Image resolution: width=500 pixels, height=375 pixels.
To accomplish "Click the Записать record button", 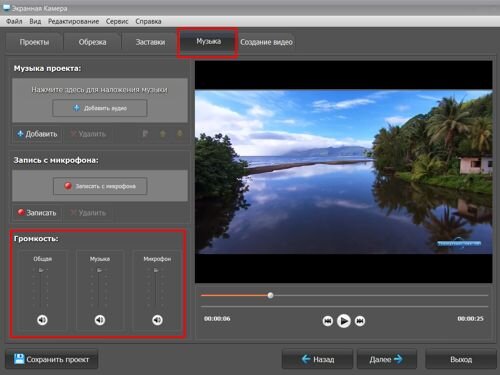I will (37, 213).
